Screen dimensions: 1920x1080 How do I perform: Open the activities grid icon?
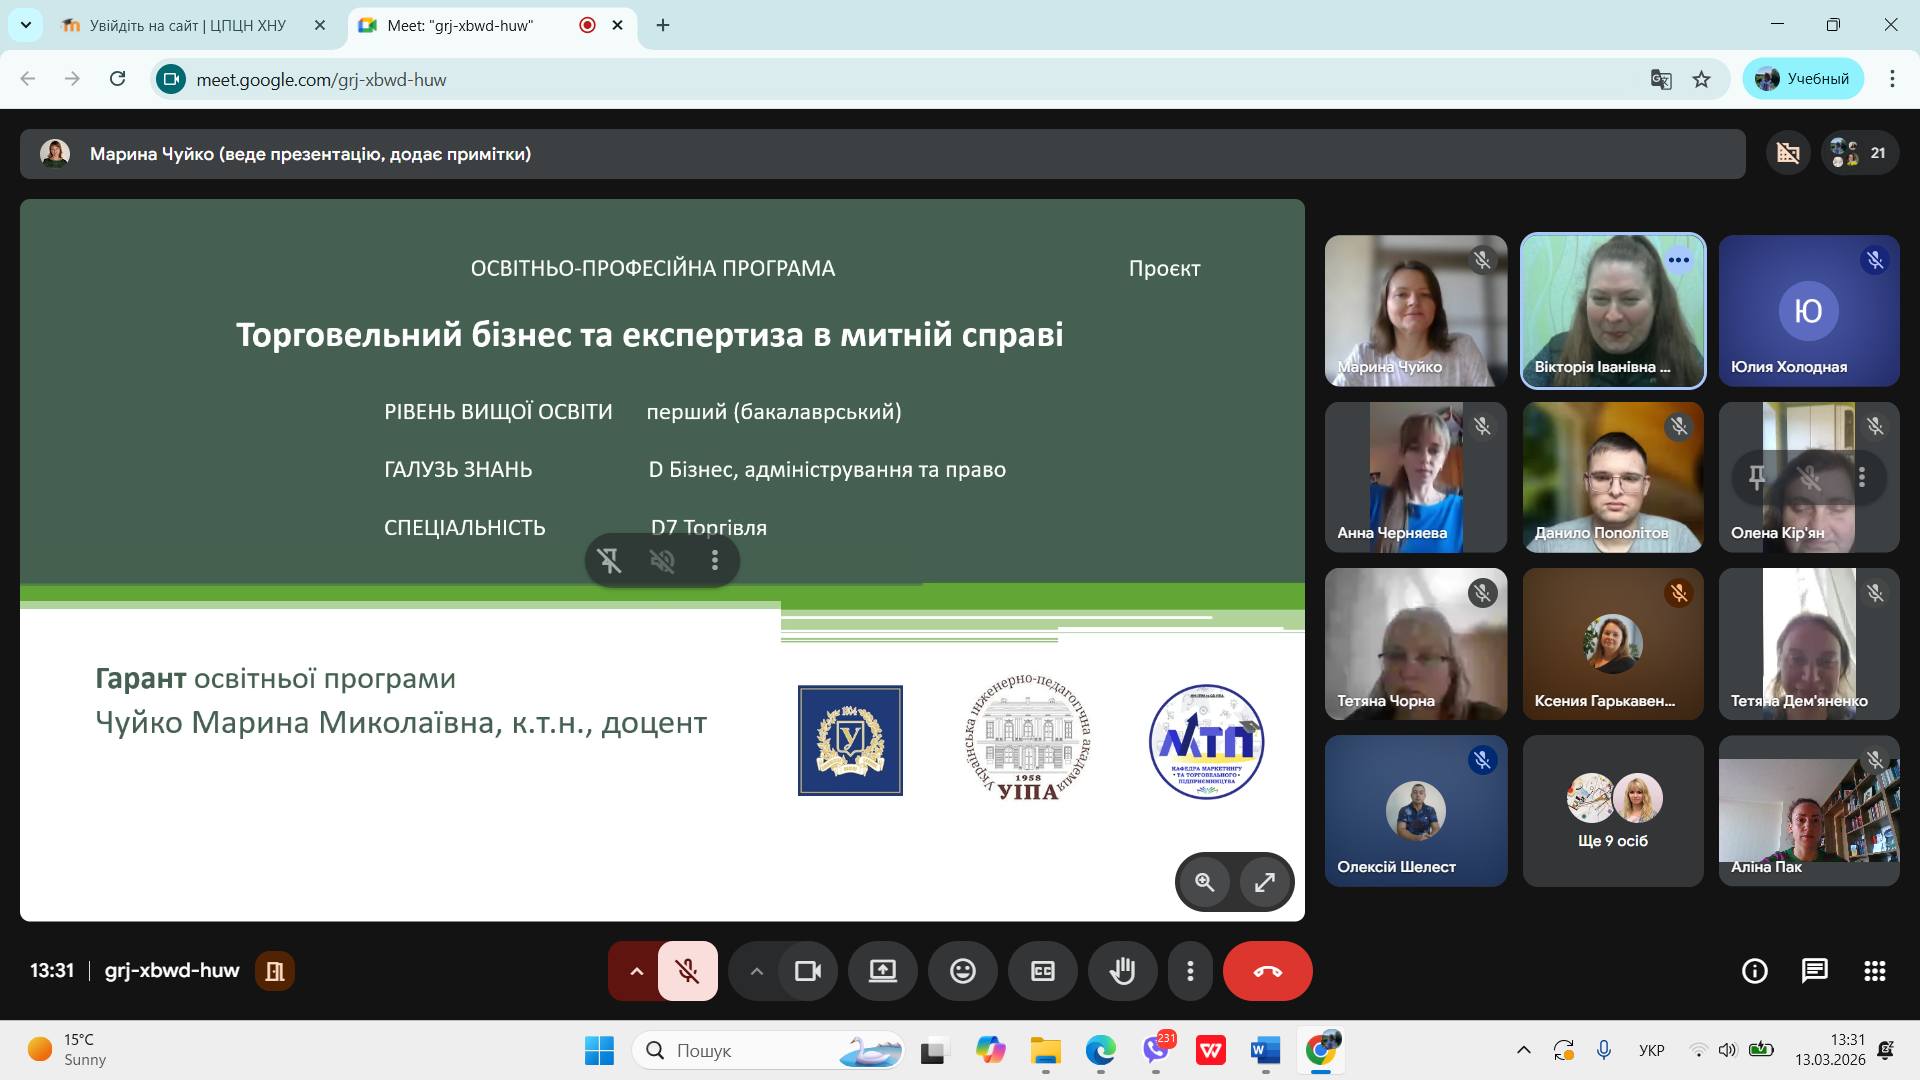tap(1874, 971)
